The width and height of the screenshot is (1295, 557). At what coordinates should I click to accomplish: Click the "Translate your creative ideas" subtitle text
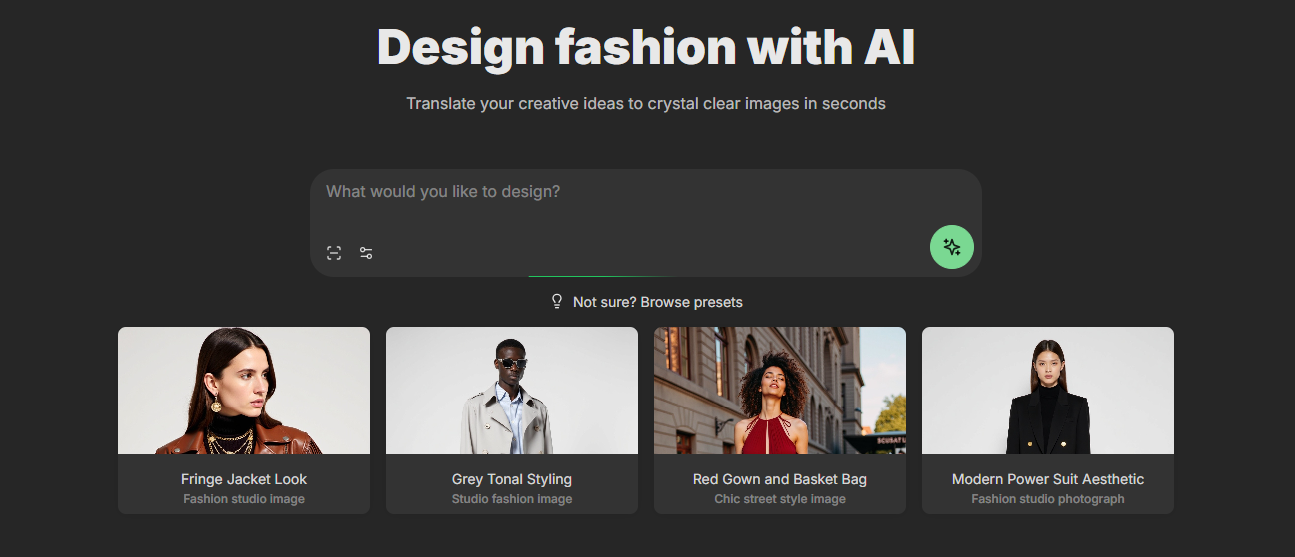pos(646,103)
